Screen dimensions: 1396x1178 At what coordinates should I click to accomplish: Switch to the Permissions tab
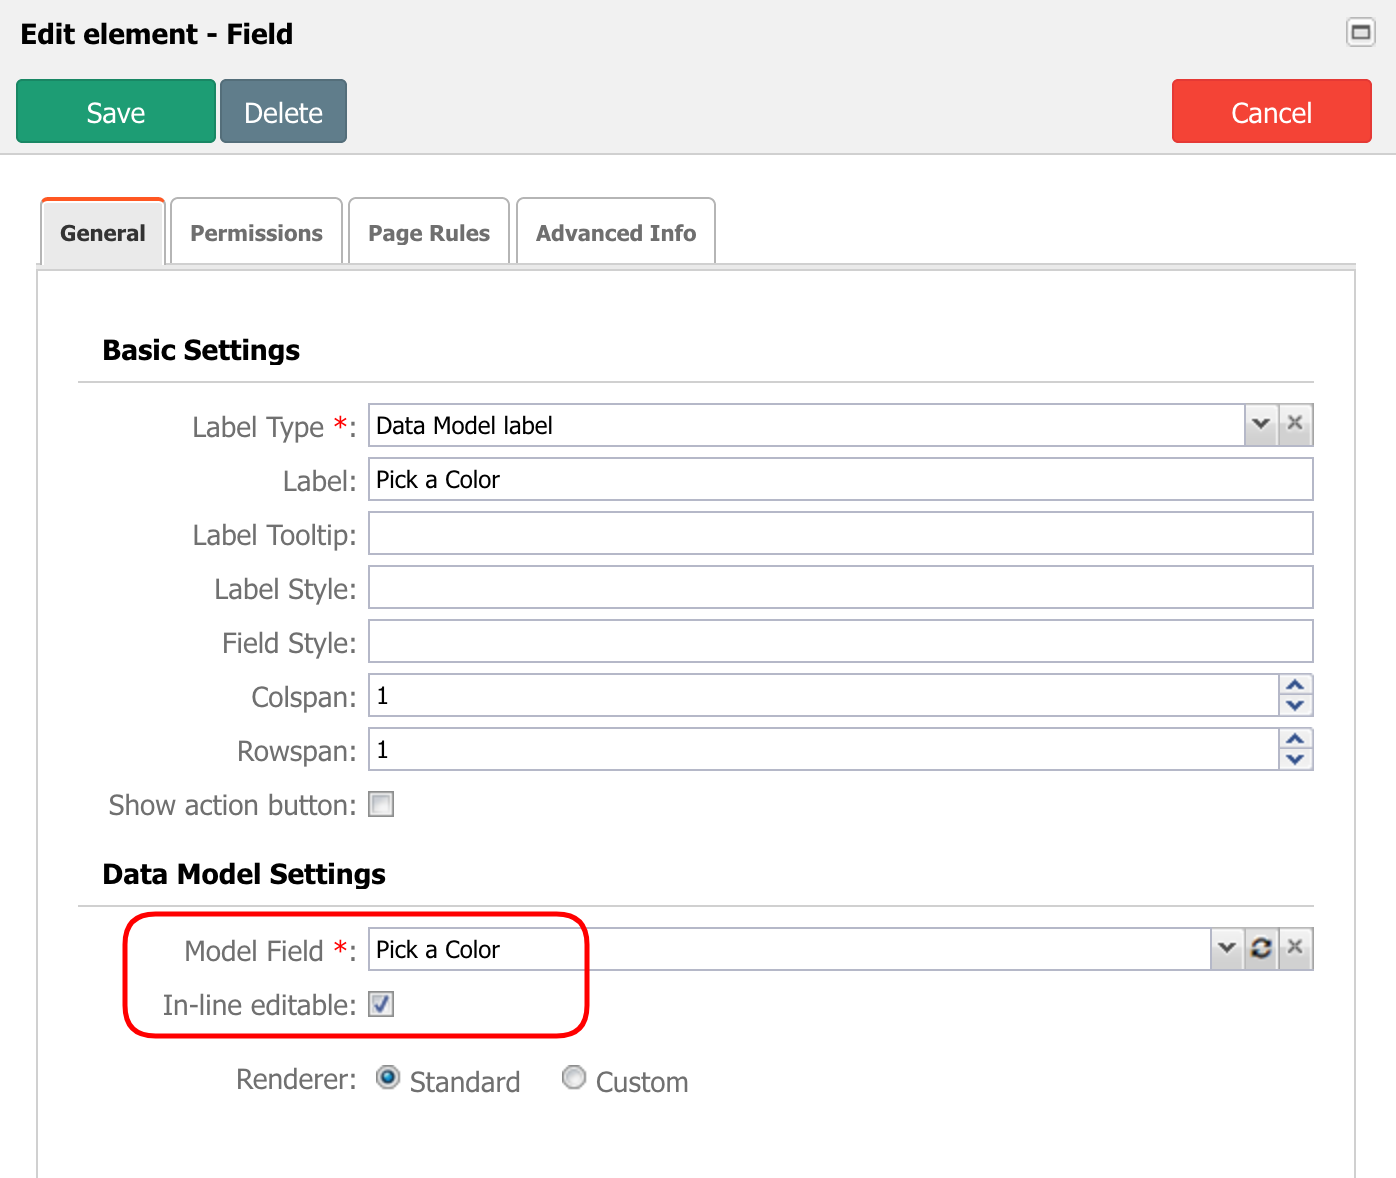pos(256,233)
